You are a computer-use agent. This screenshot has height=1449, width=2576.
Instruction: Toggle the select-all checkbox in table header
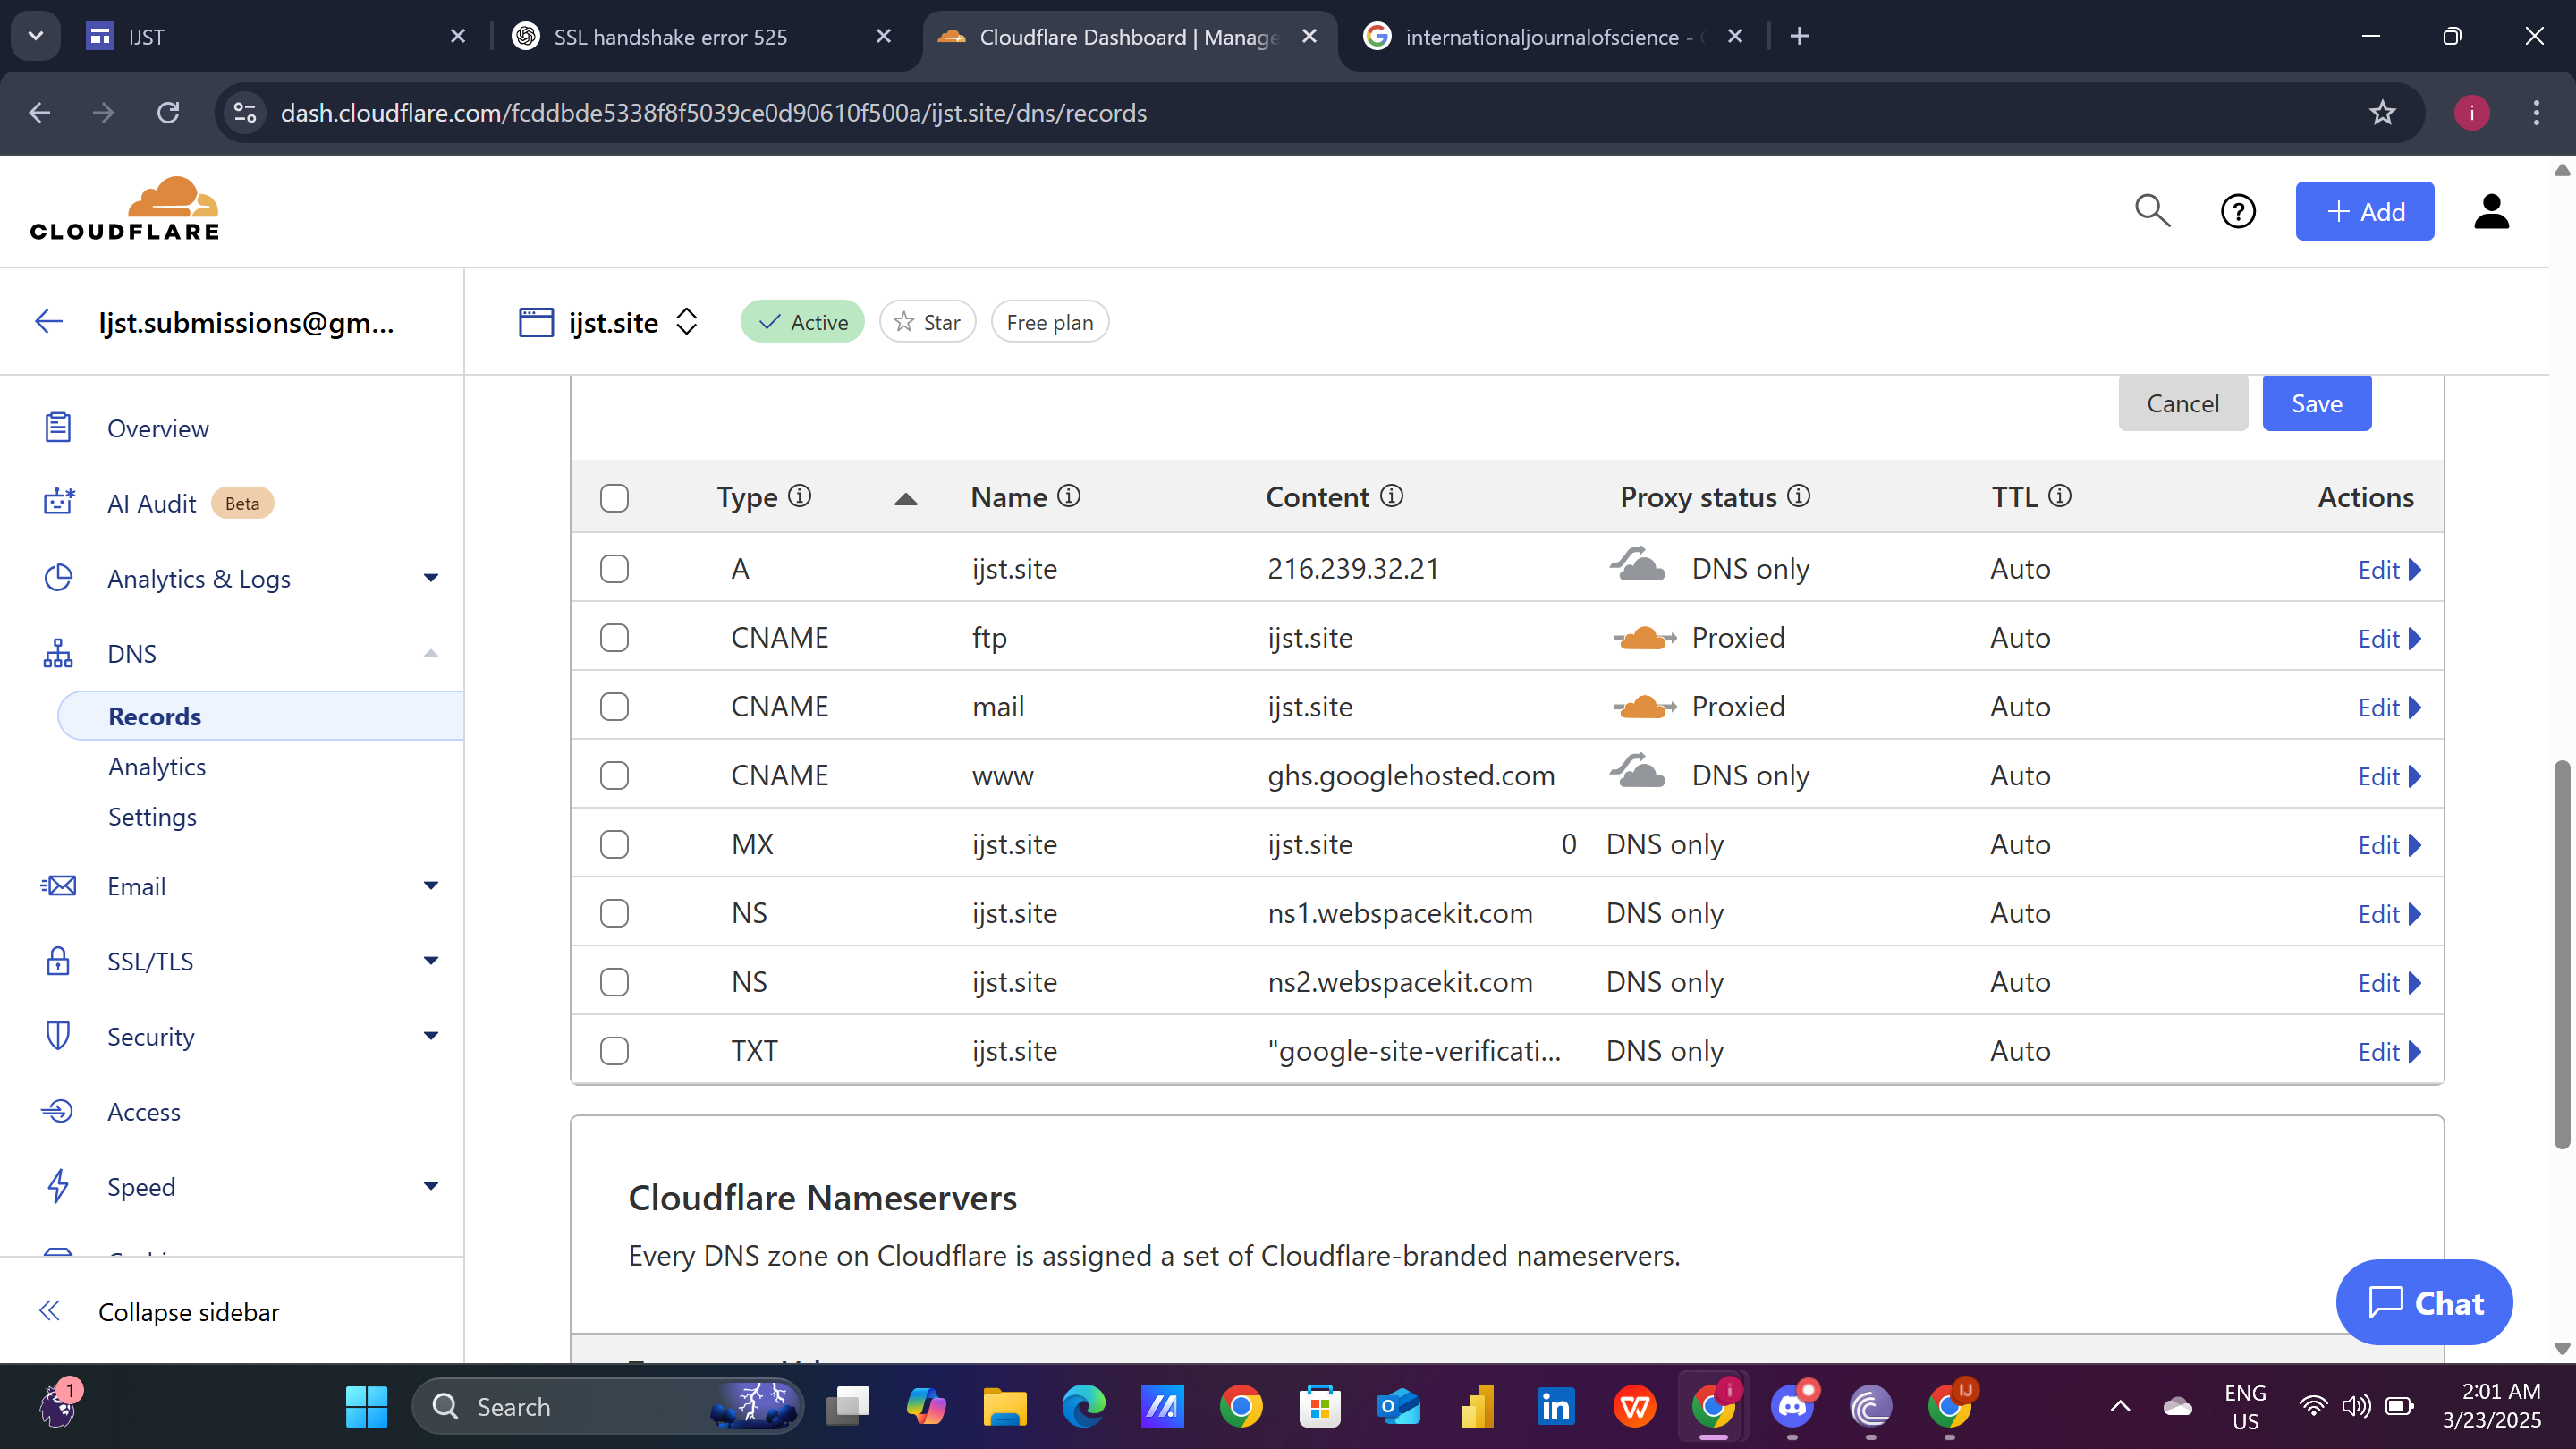[614, 498]
